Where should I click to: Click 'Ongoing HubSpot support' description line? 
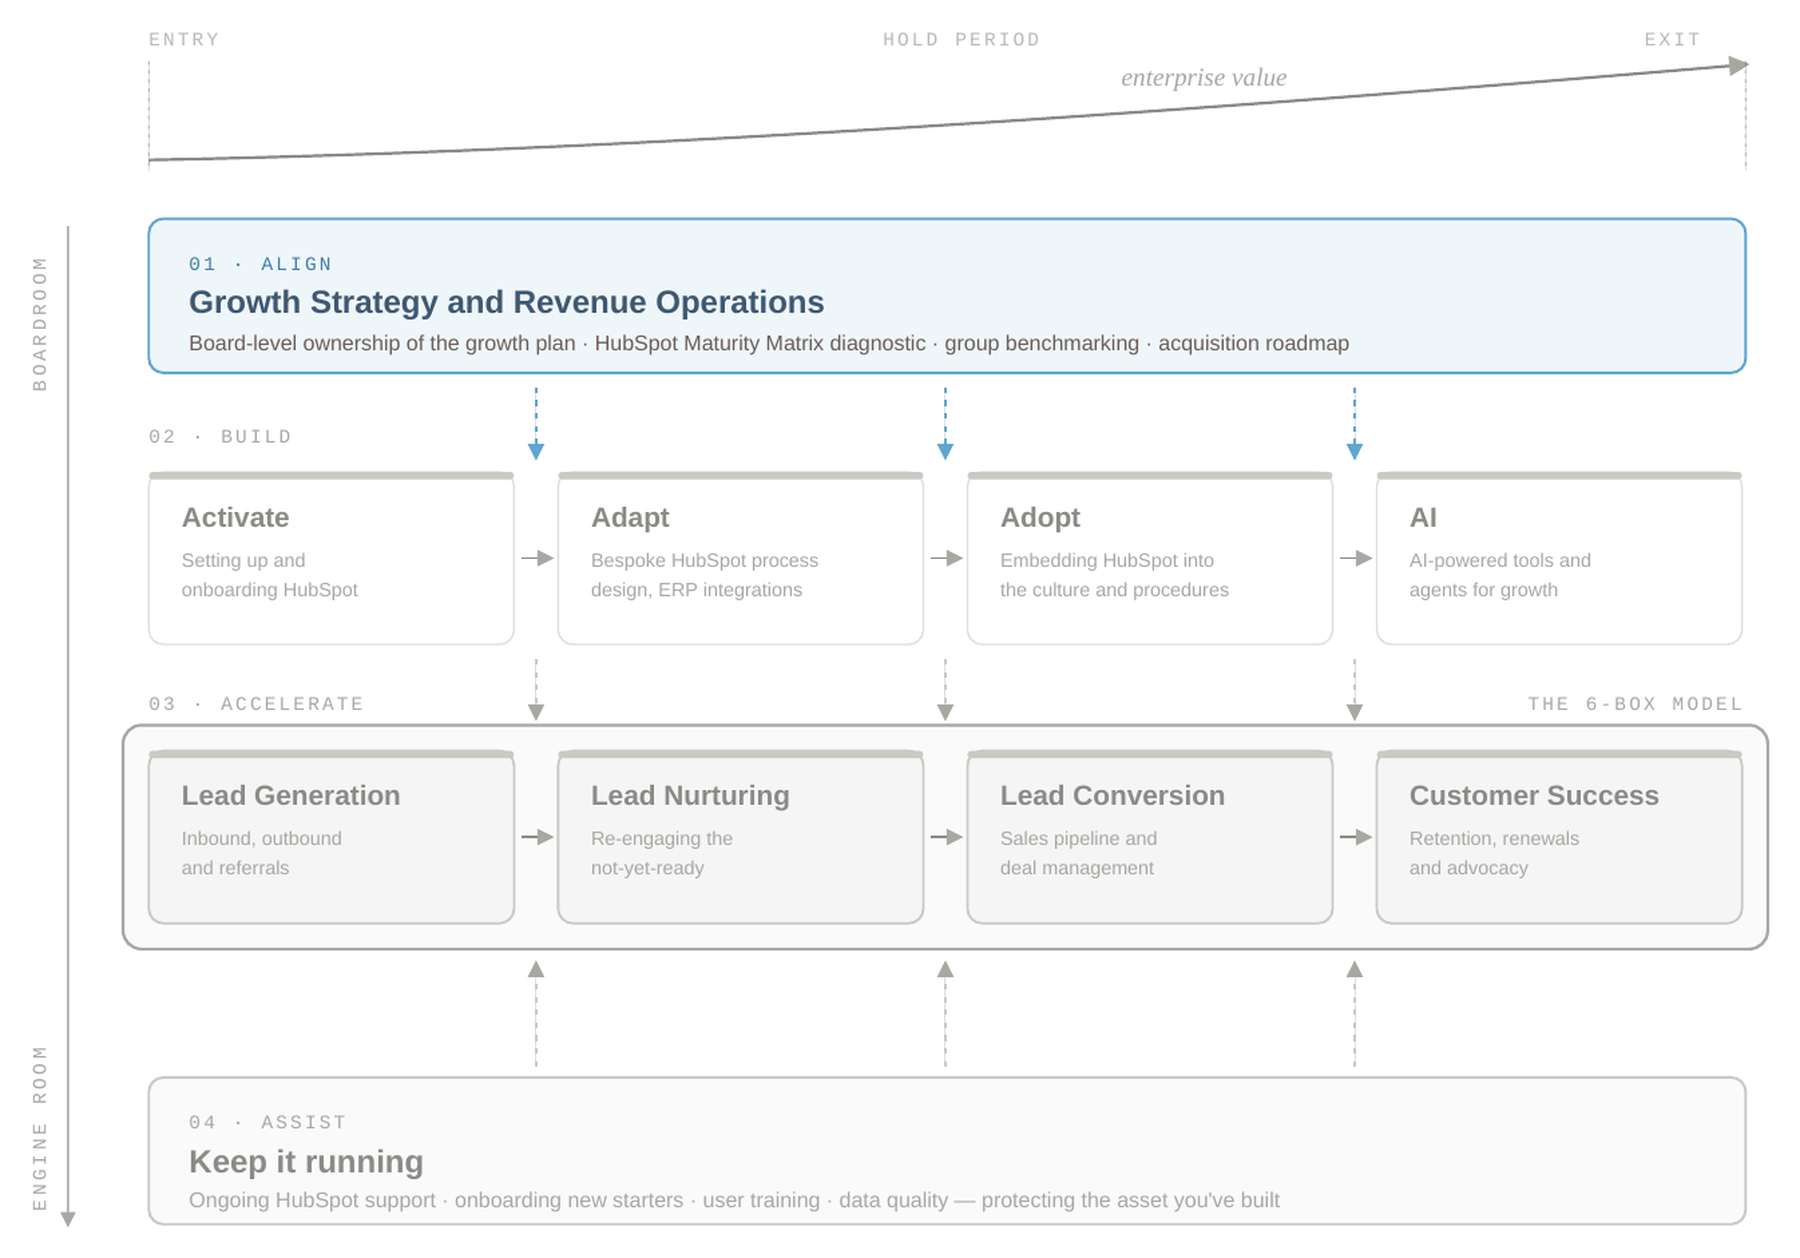[734, 1200]
